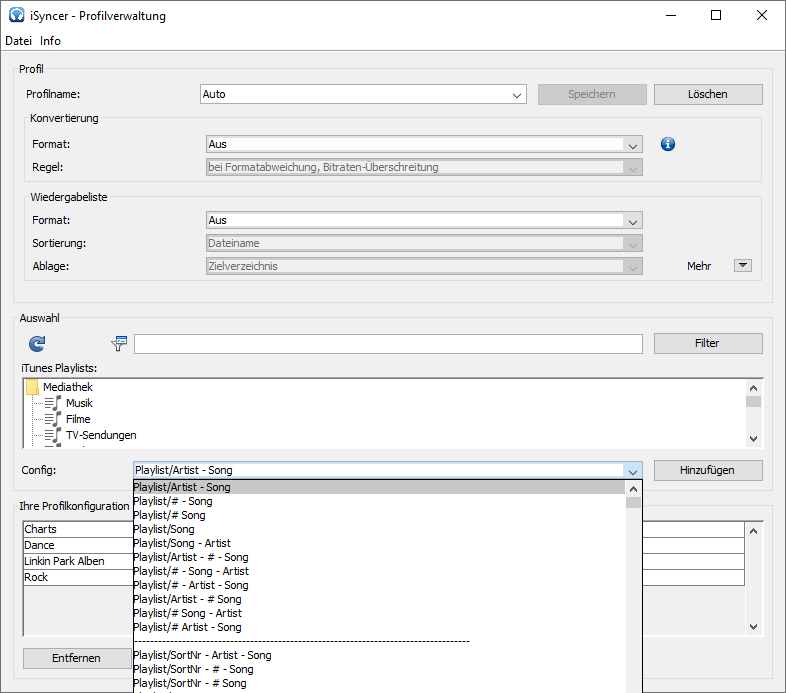Click the playlist icon next to Filme
The image size is (786, 693).
53,419
